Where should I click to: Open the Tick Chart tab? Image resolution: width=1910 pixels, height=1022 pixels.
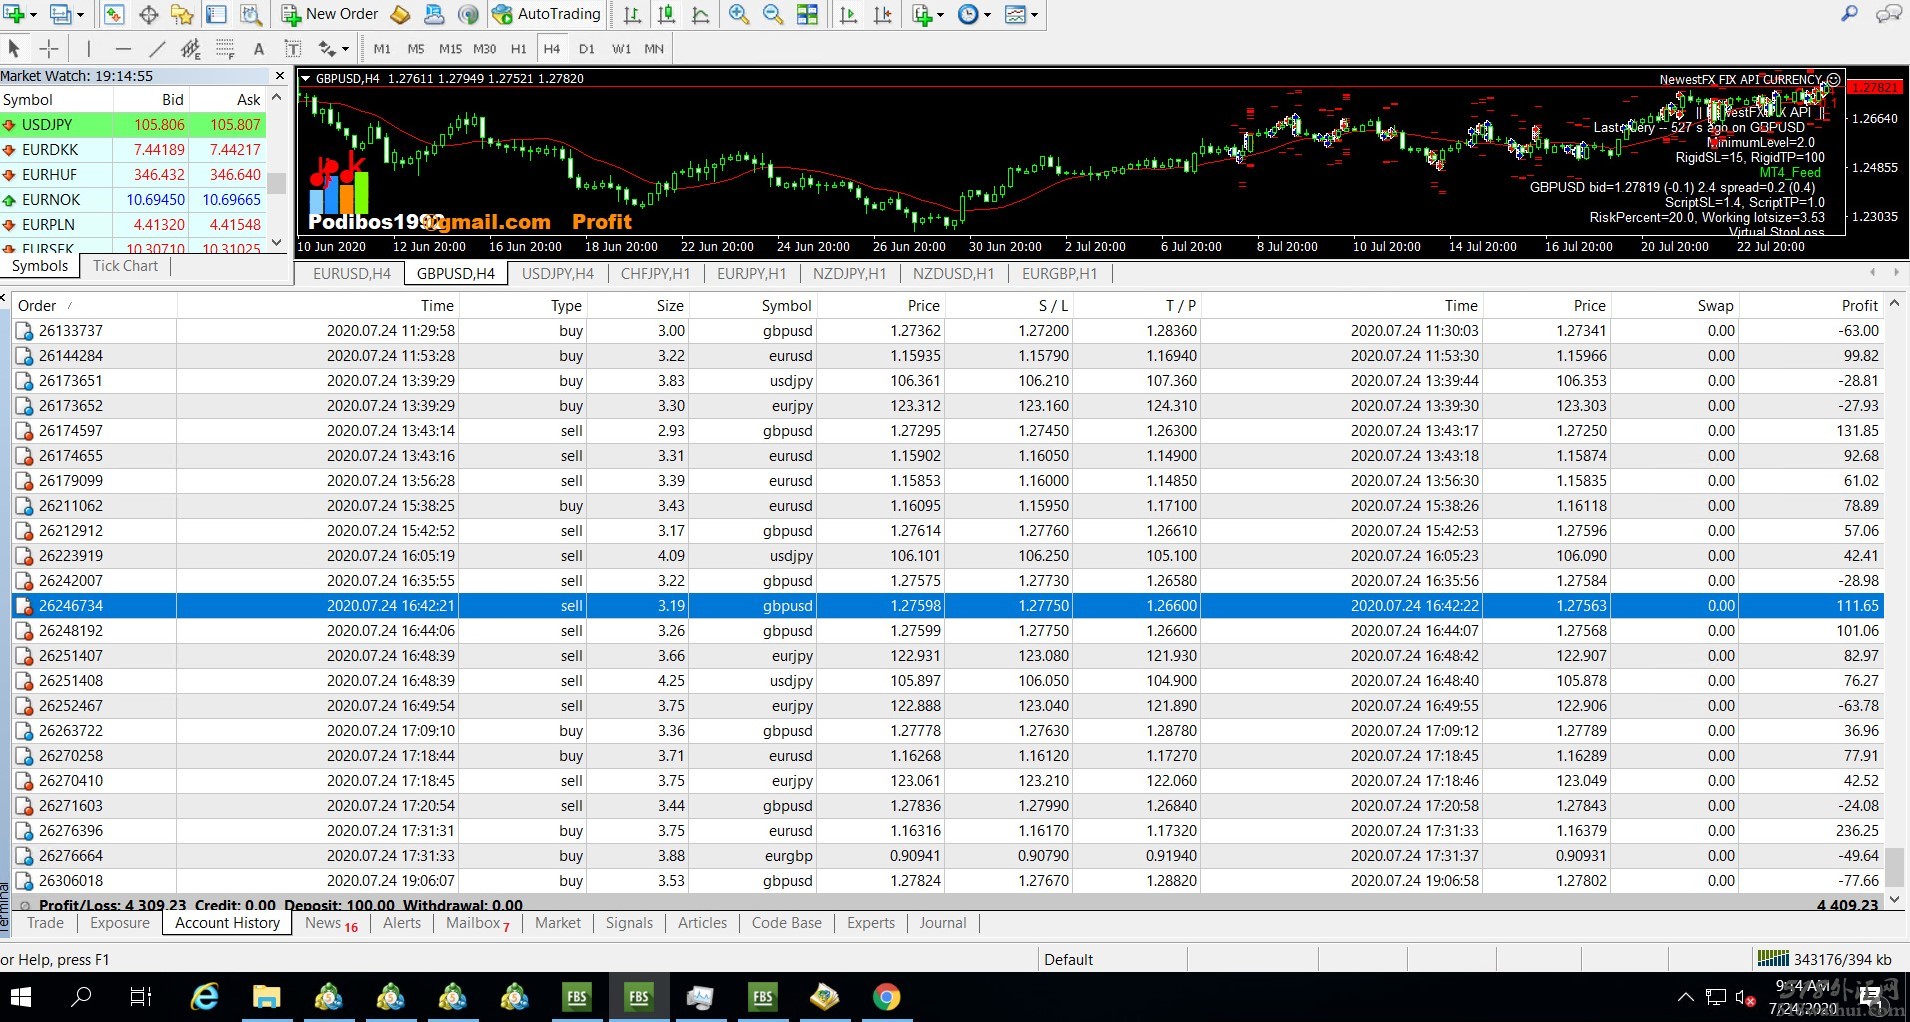(125, 266)
